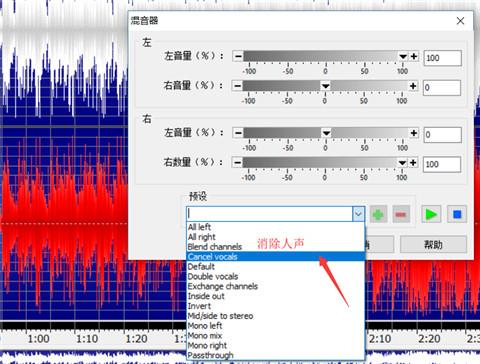
Task: Click the left volume value field showing 100
Action: [442, 58]
